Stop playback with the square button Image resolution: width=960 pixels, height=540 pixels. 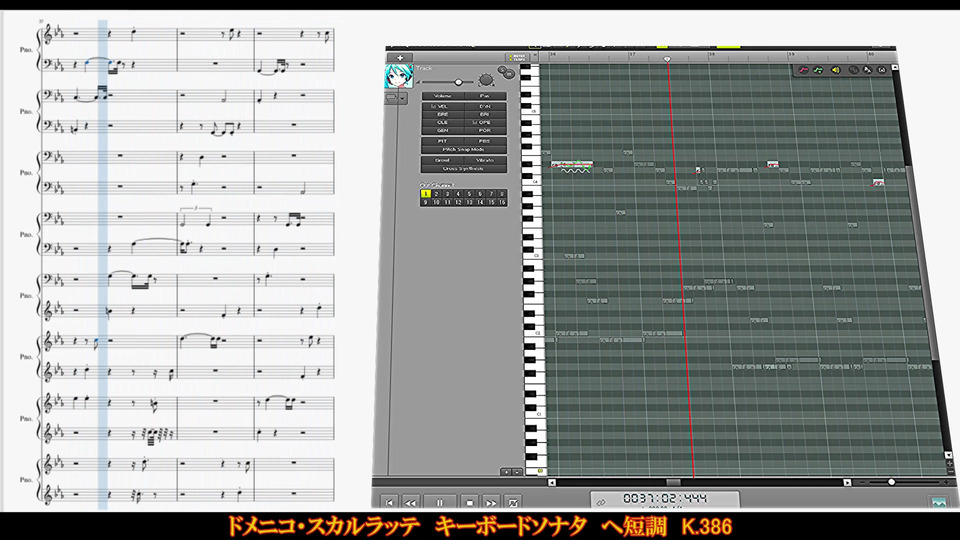click(x=468, y=502)
